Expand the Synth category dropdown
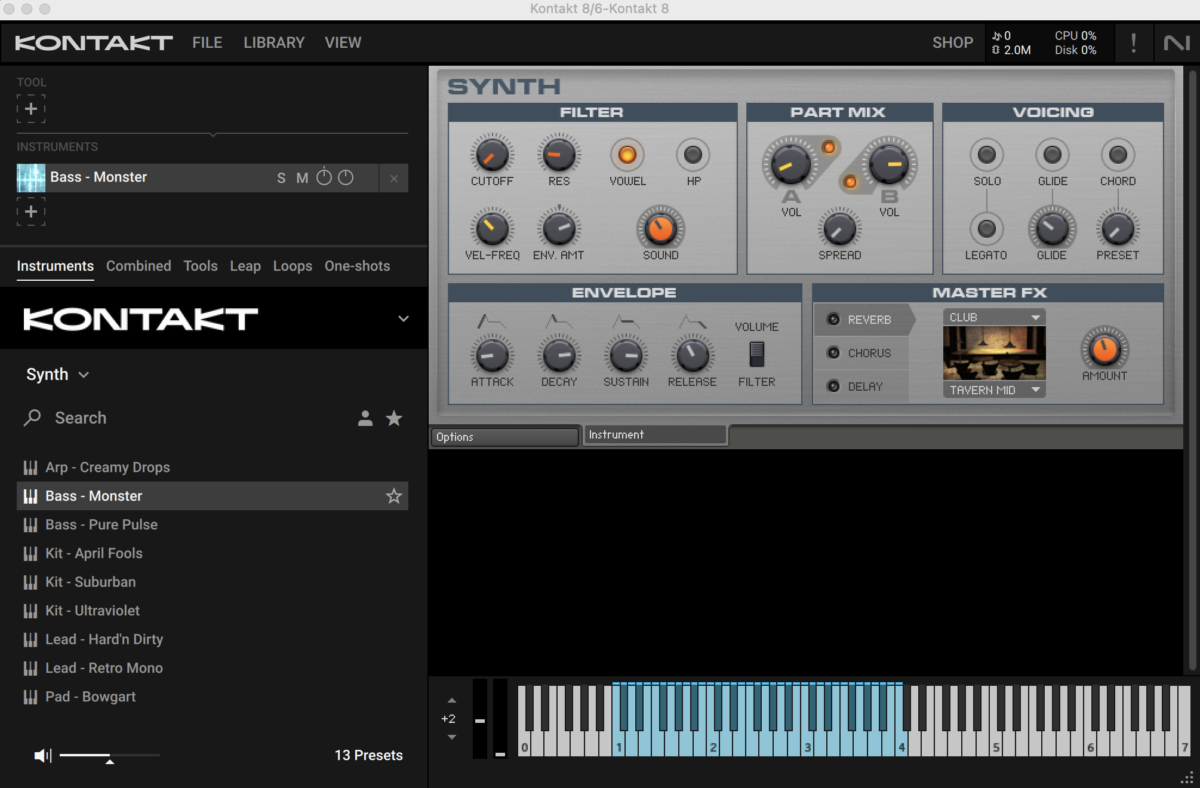This screenshot has width=1200, height=788. 58,374
